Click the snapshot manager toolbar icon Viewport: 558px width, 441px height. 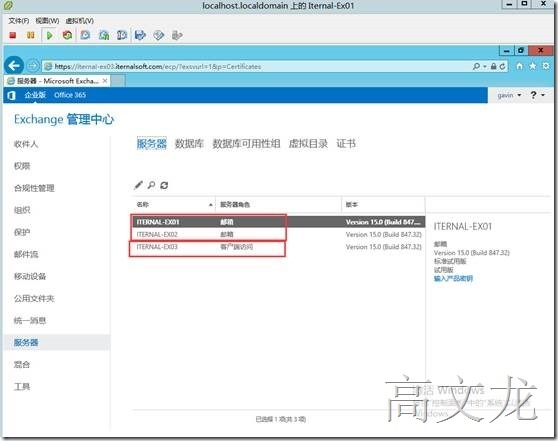coord(122,35)
